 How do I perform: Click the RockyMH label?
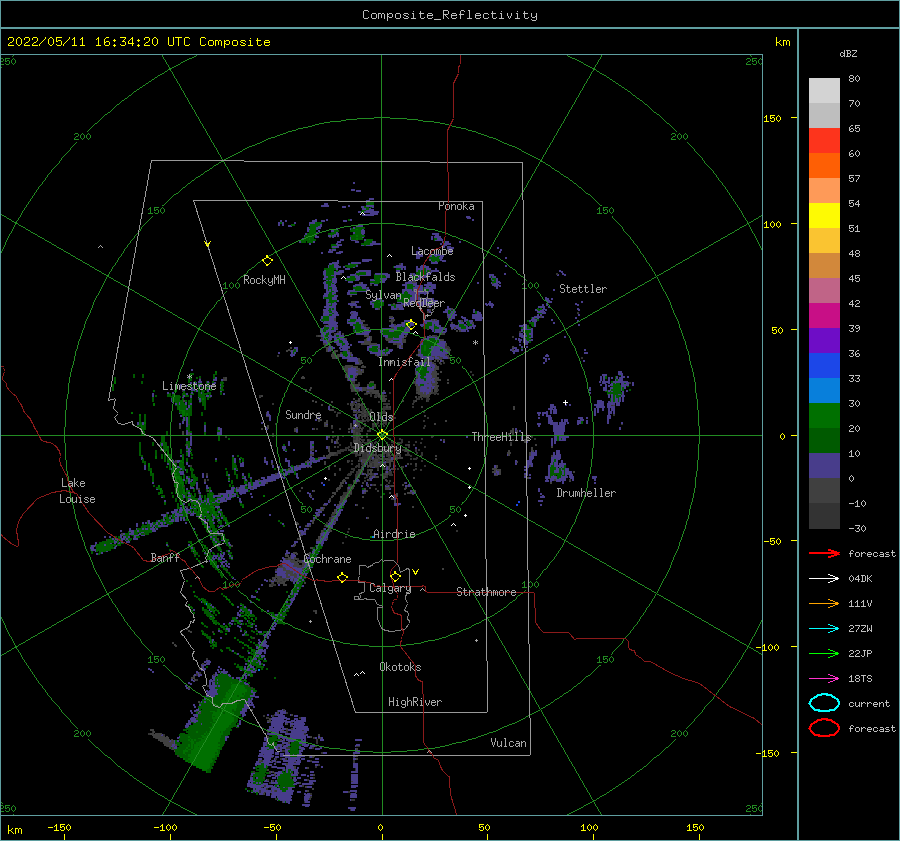[264, 280]
